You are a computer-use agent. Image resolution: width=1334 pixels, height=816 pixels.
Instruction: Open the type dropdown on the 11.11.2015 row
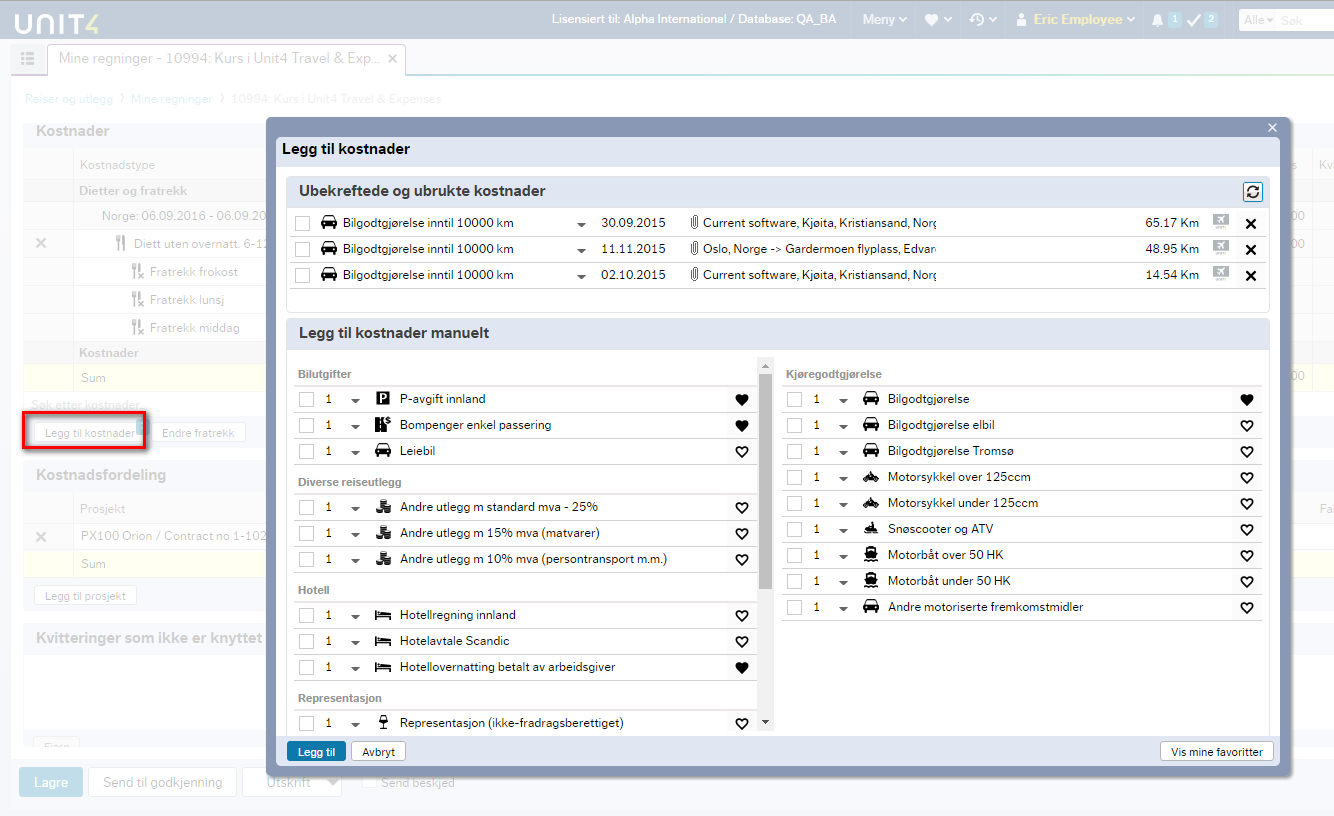(582, 250)
